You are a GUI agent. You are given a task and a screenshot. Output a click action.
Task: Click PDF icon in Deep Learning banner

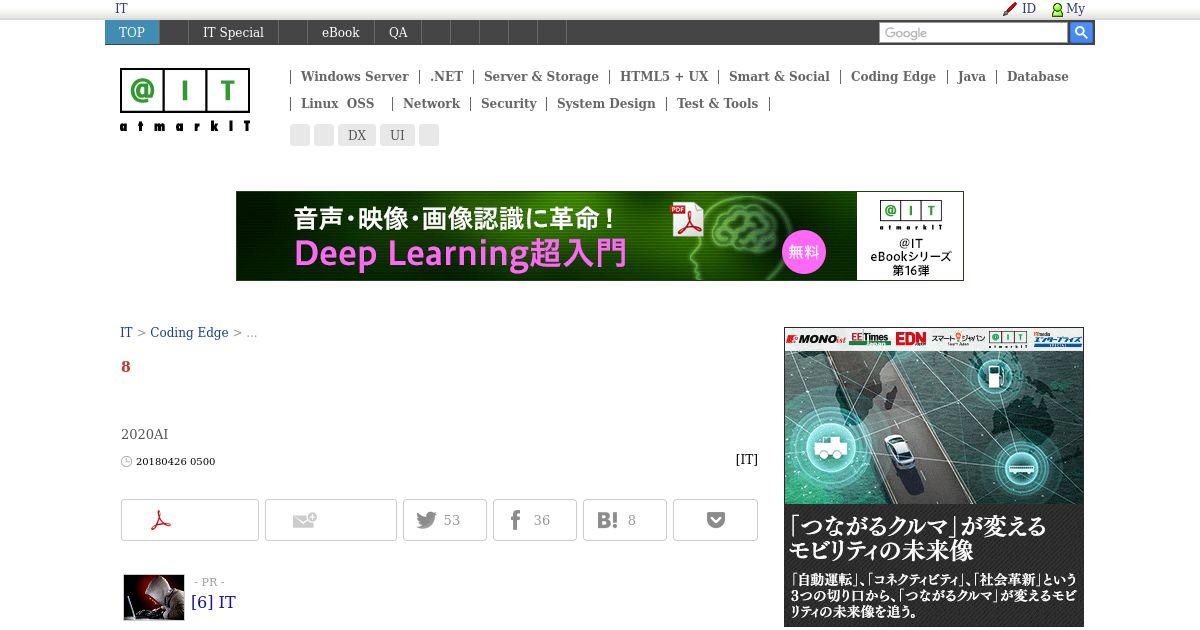tap(687, 220)
